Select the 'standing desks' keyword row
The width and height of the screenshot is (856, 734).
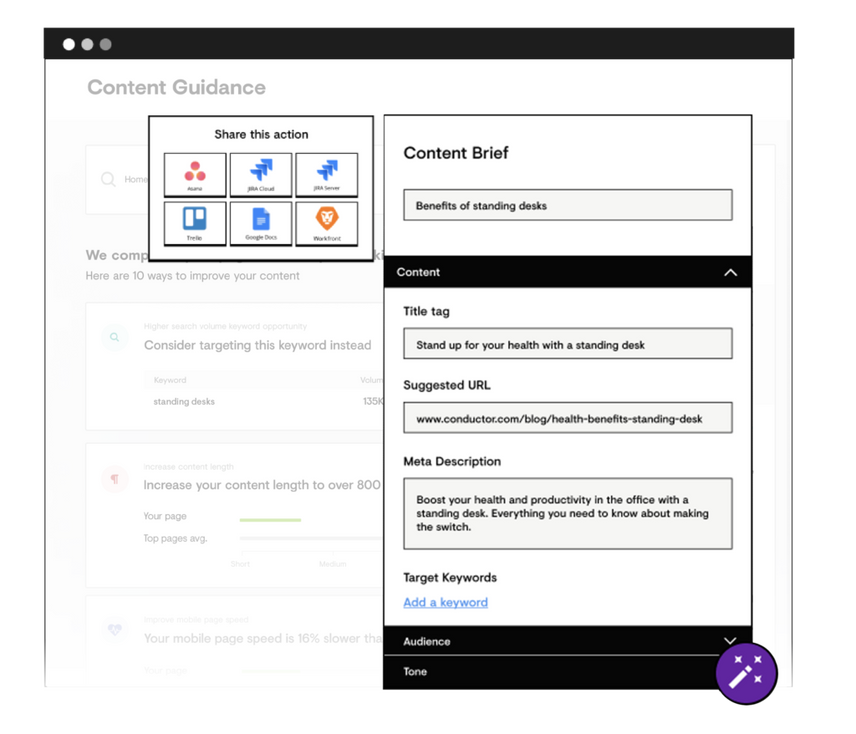pos(264,402)
